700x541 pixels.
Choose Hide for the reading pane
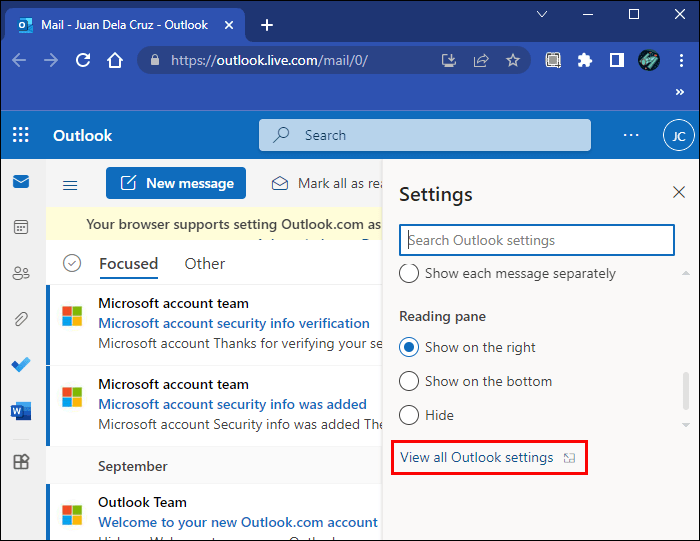[x=409, y=415]
